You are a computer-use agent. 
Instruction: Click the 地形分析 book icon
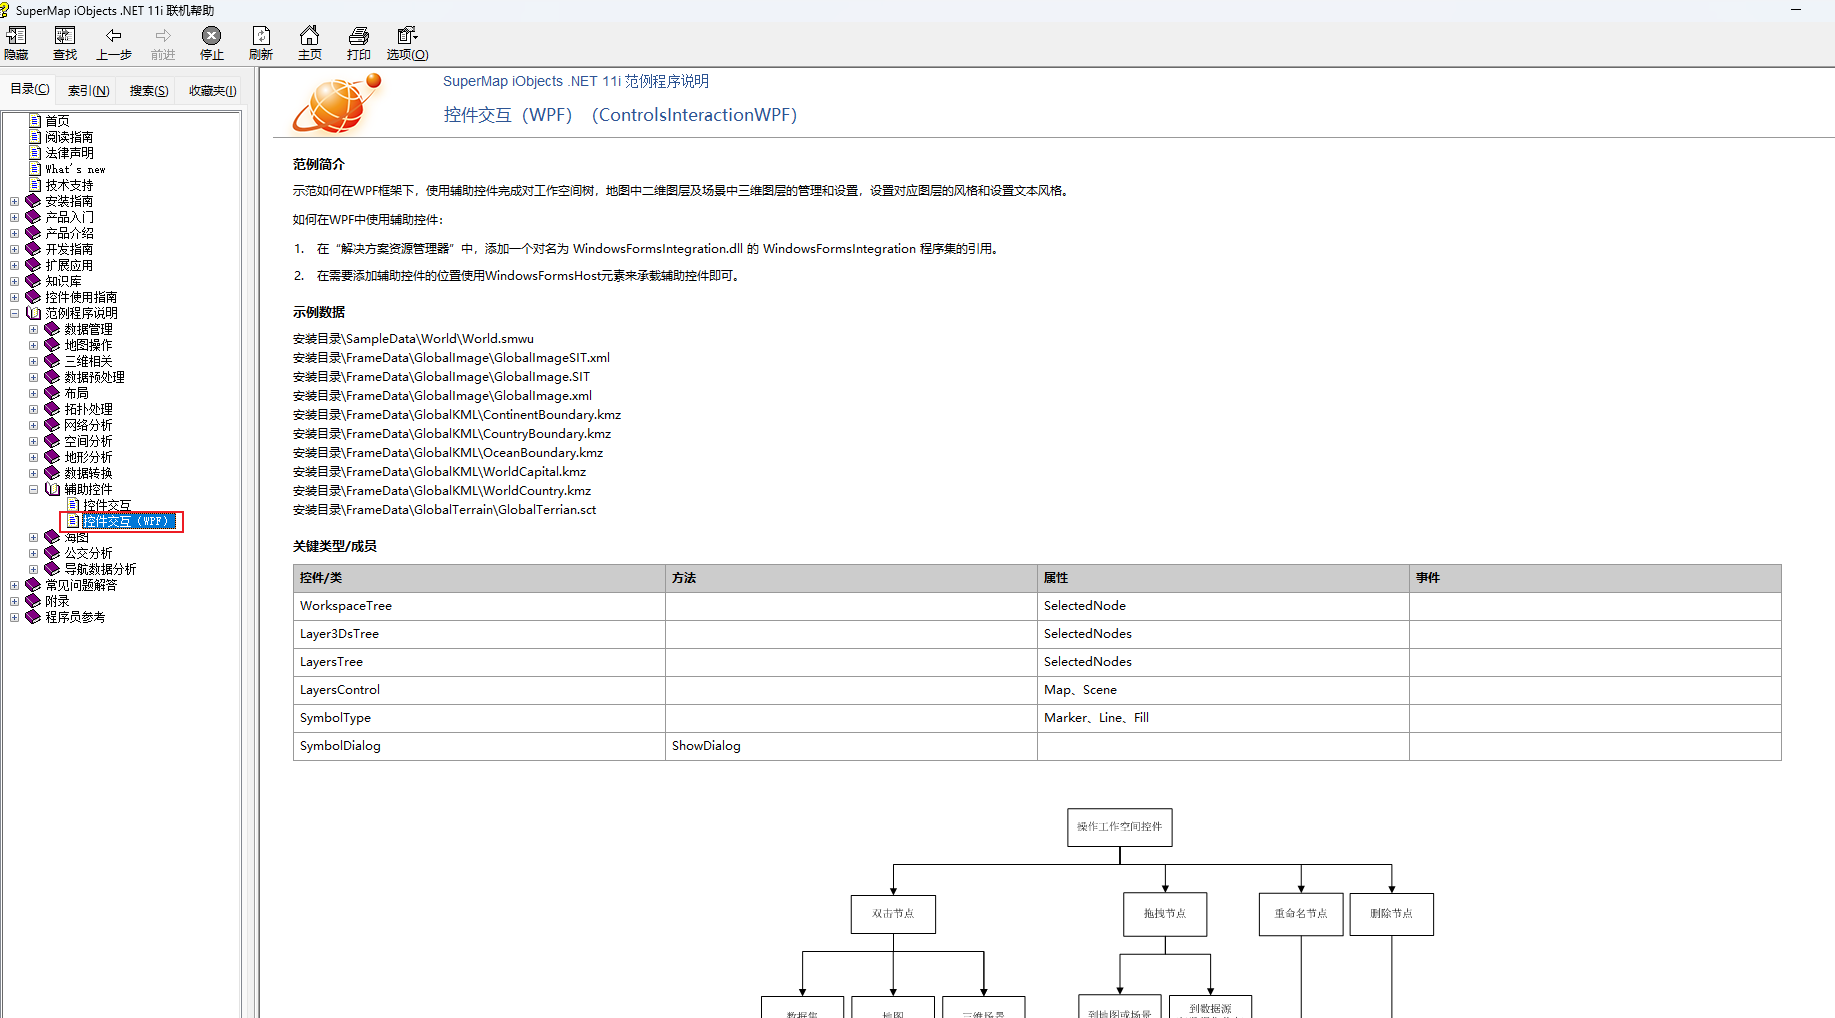tap(52, 457)
